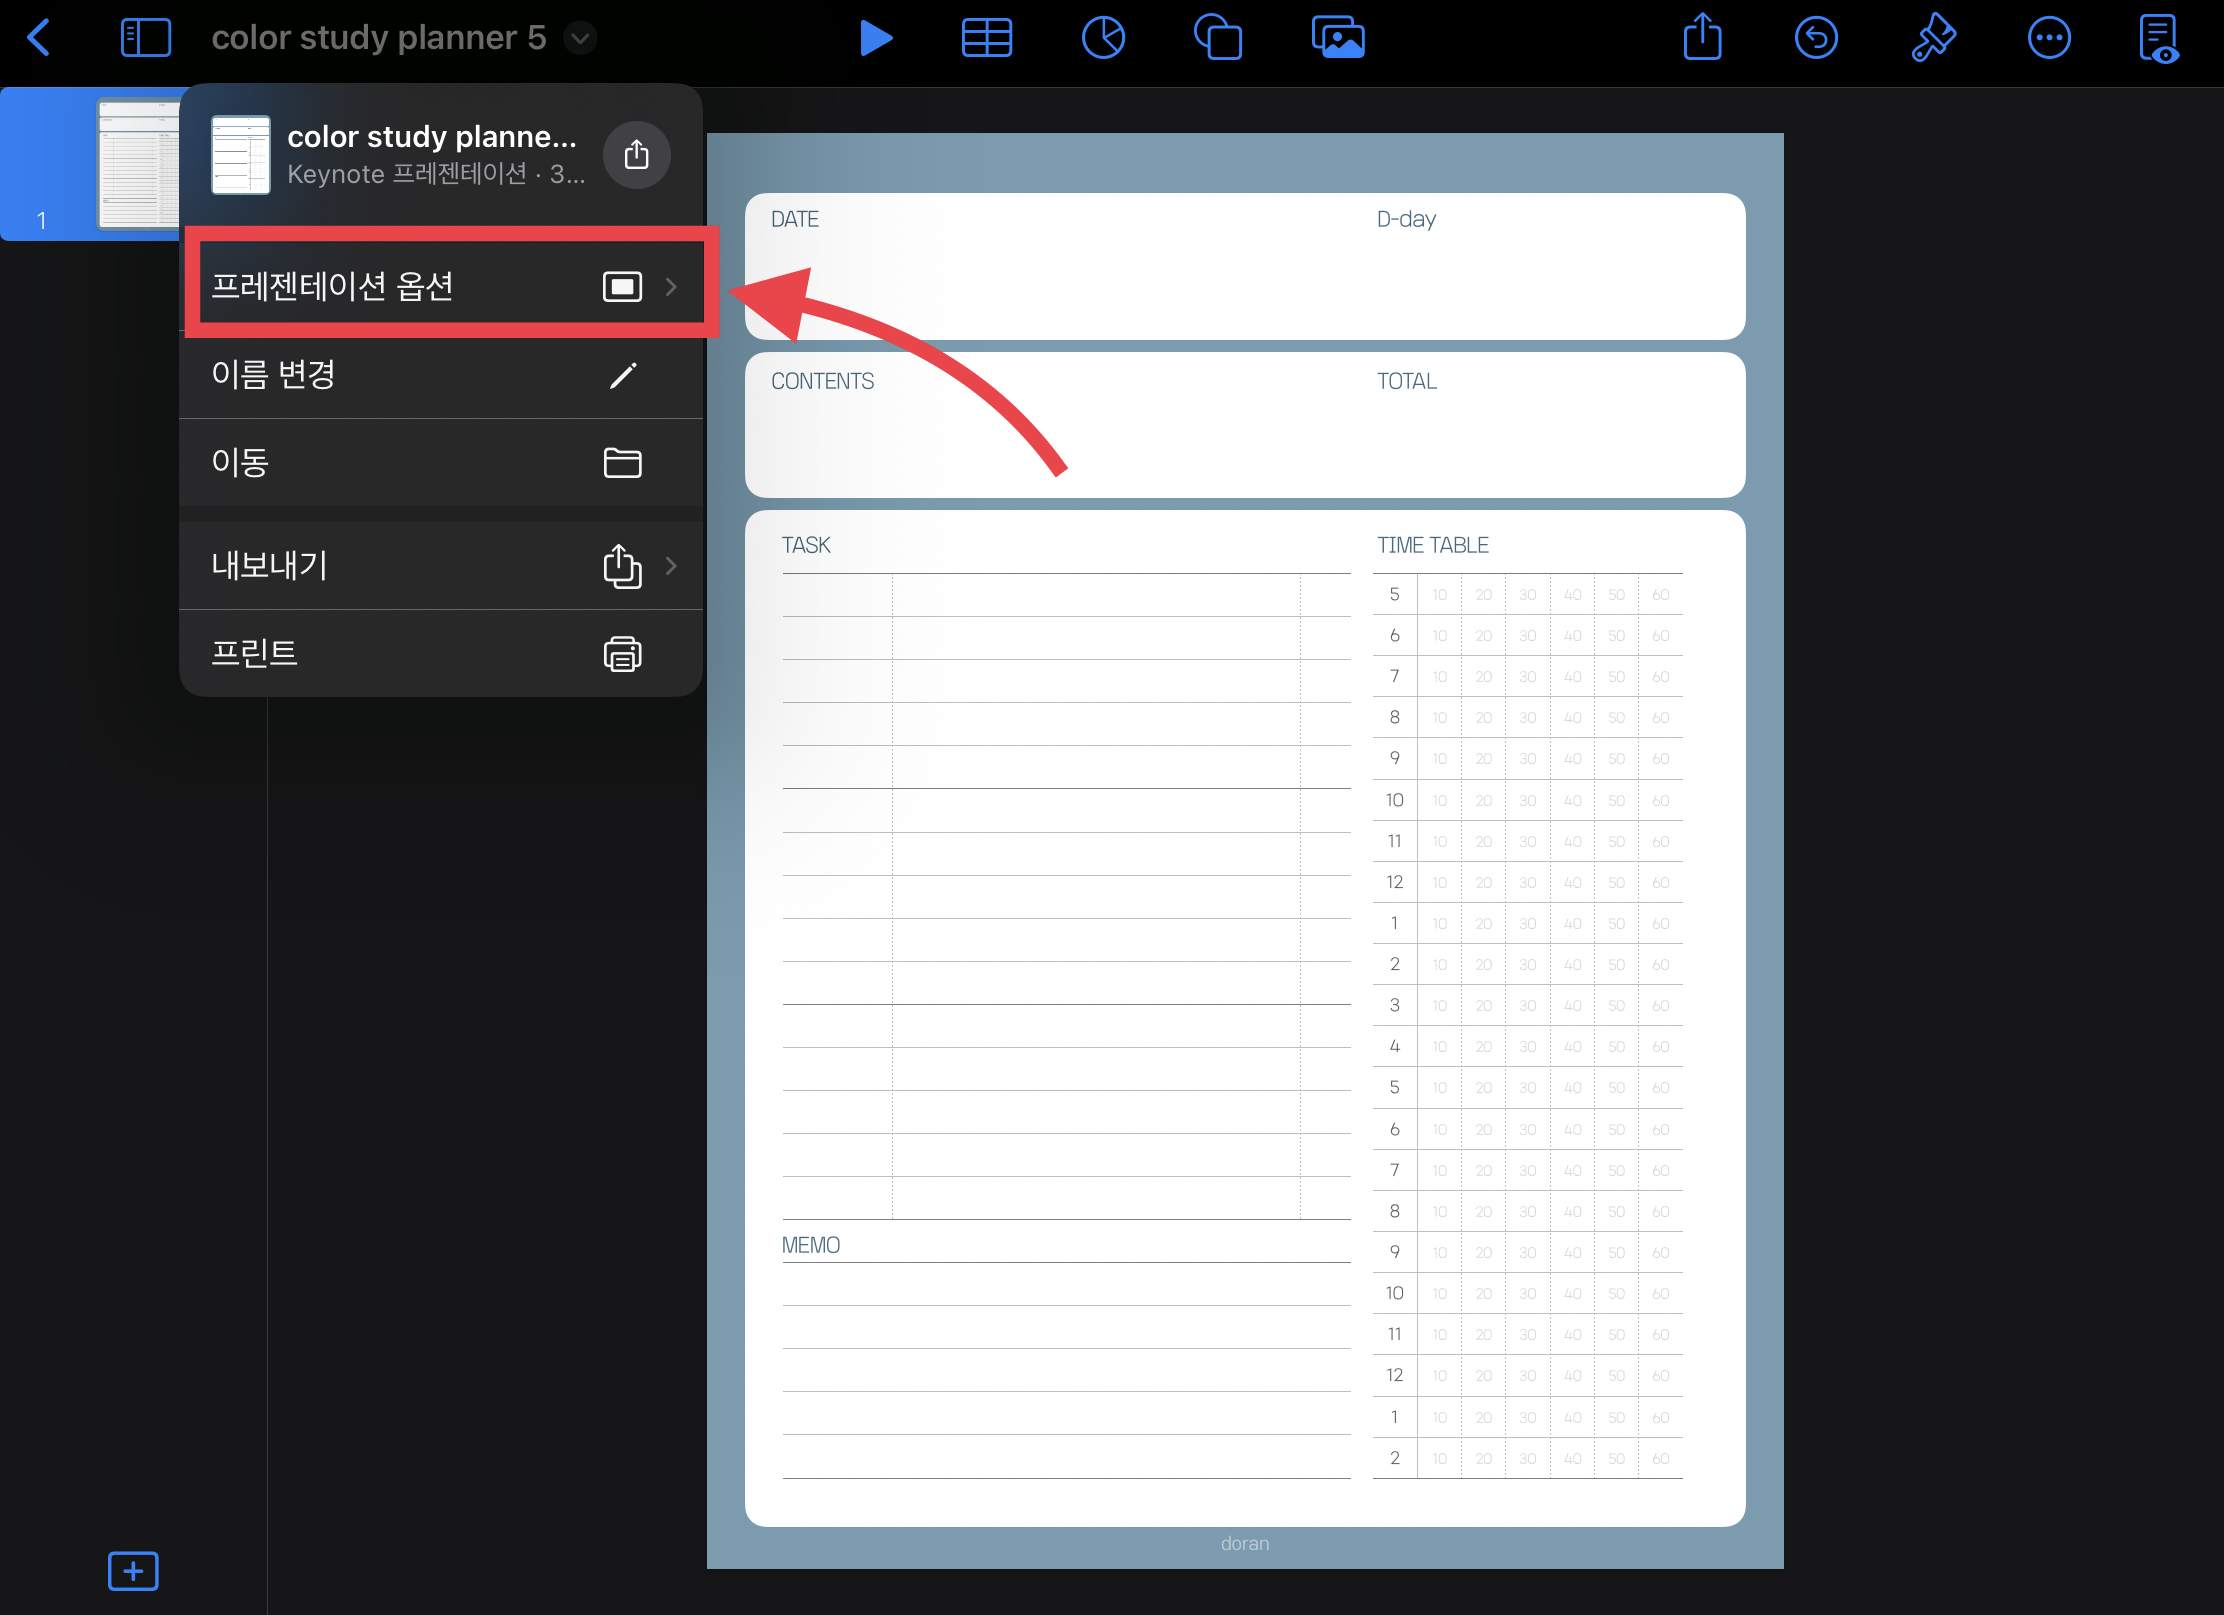Insert a table from toolbar

[986, 38]
